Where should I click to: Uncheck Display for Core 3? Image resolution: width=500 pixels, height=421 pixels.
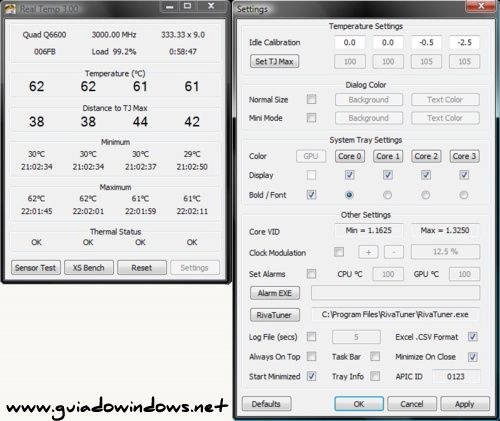[464, 175]
